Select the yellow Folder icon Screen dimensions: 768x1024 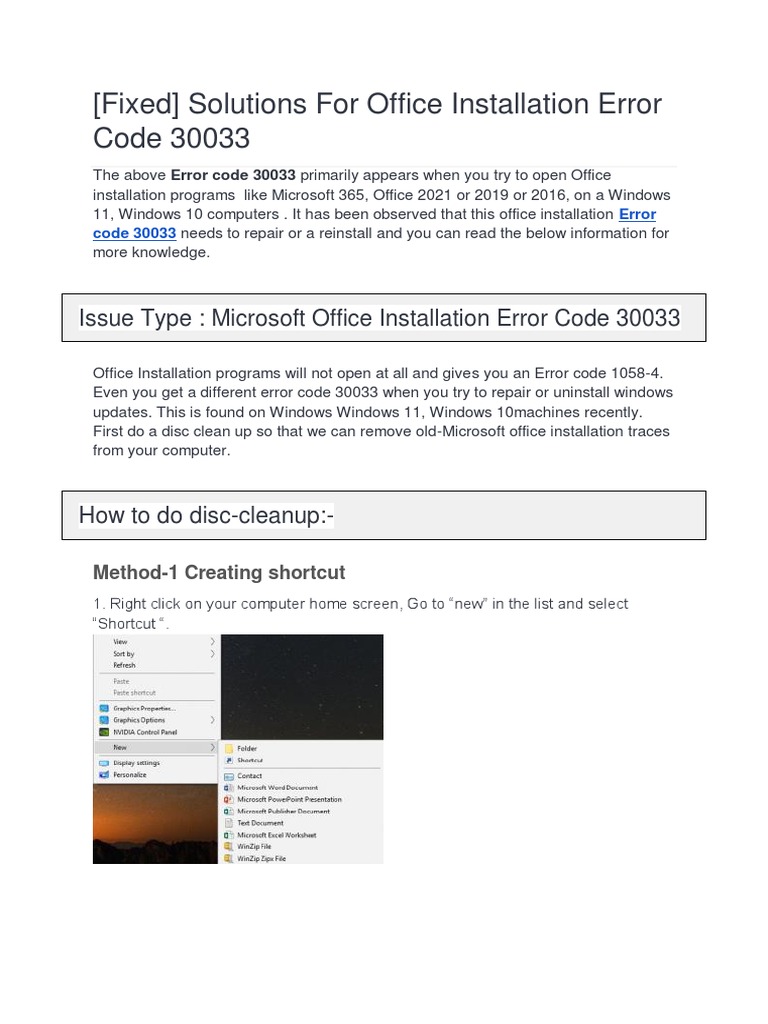[229, 748]
